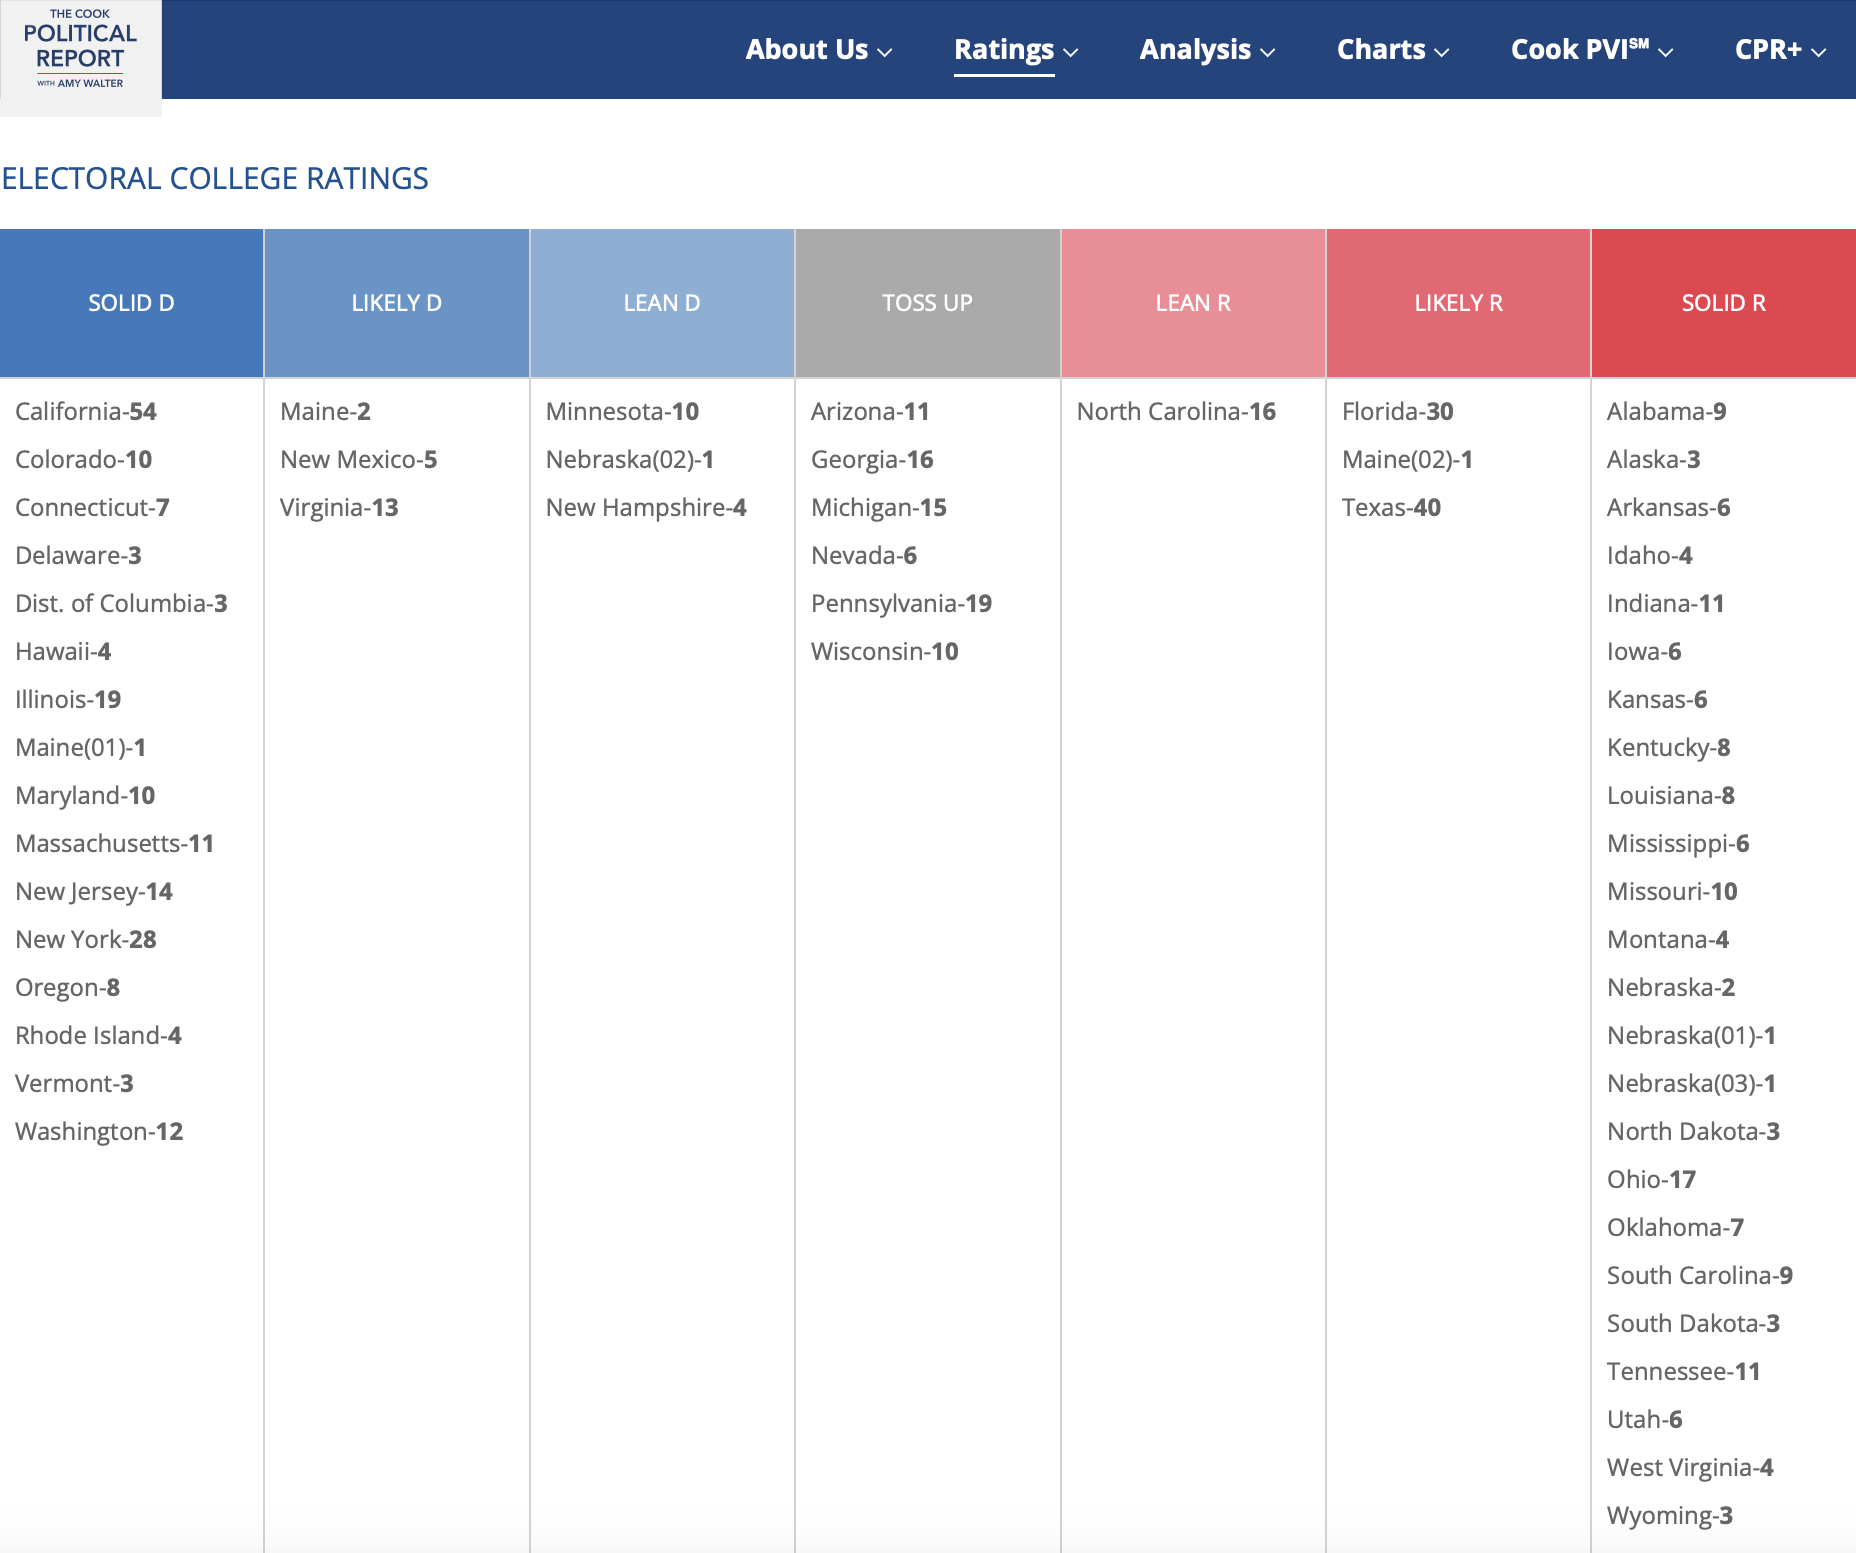This screenshot has width=1856, height=1553.
Task: Click the California-54 rating link
Action: (86, 412)
